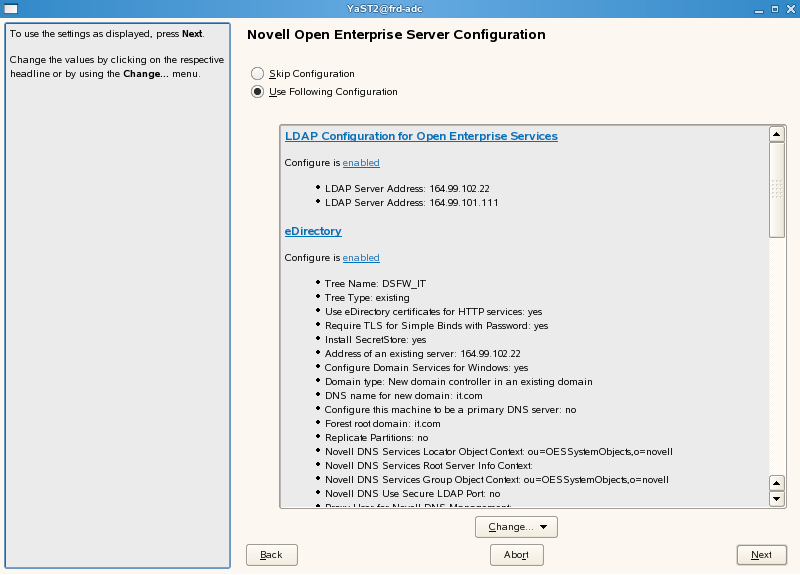The image size is (800, 575).
Task: Maximize the YaST2 window
Action: click(x=773, y=8)
